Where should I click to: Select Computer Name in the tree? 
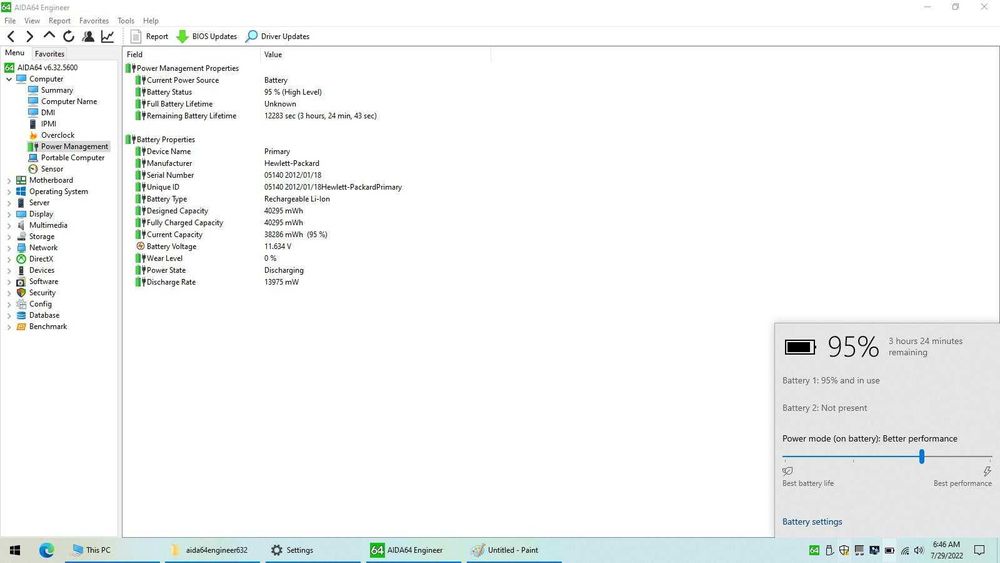click(69, 101)
